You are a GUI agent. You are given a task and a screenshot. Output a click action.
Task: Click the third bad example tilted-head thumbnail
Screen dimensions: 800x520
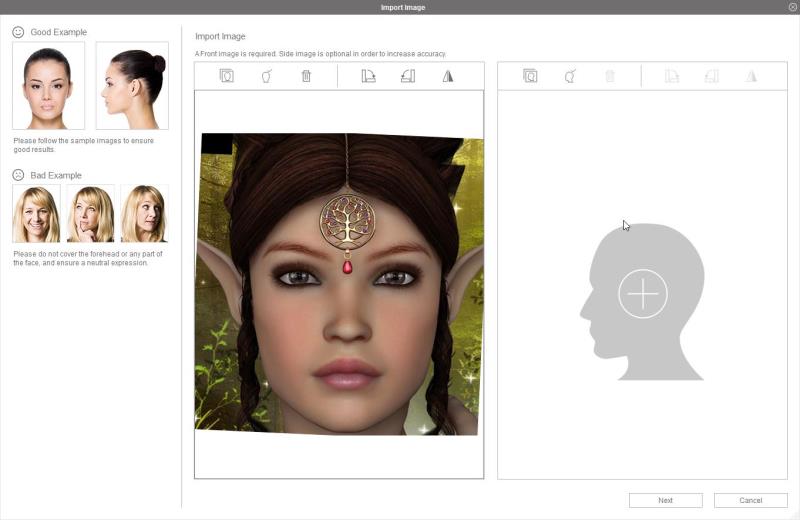pyautogui.click(x=144, y=213)
